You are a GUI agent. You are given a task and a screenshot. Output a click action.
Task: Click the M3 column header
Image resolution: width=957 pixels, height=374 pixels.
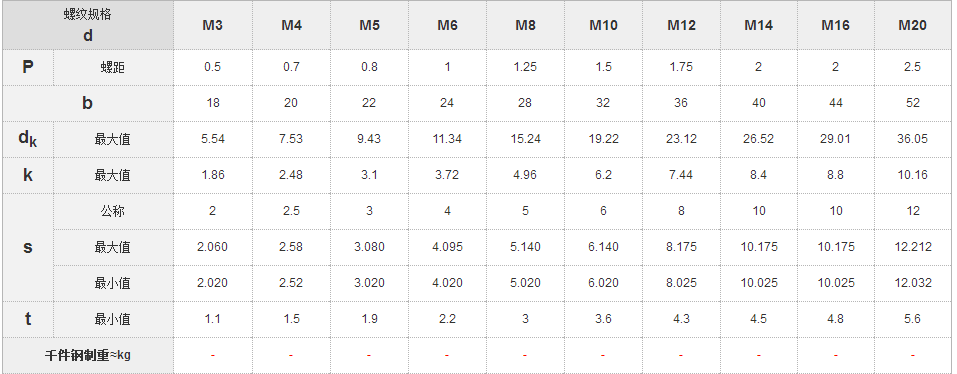212,25
